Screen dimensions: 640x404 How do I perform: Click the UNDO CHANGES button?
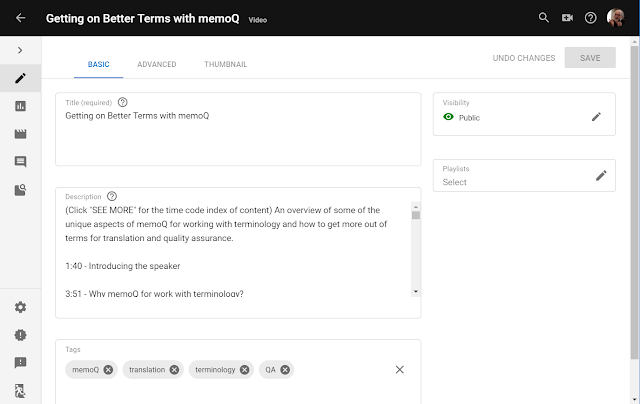pos(523,58)
